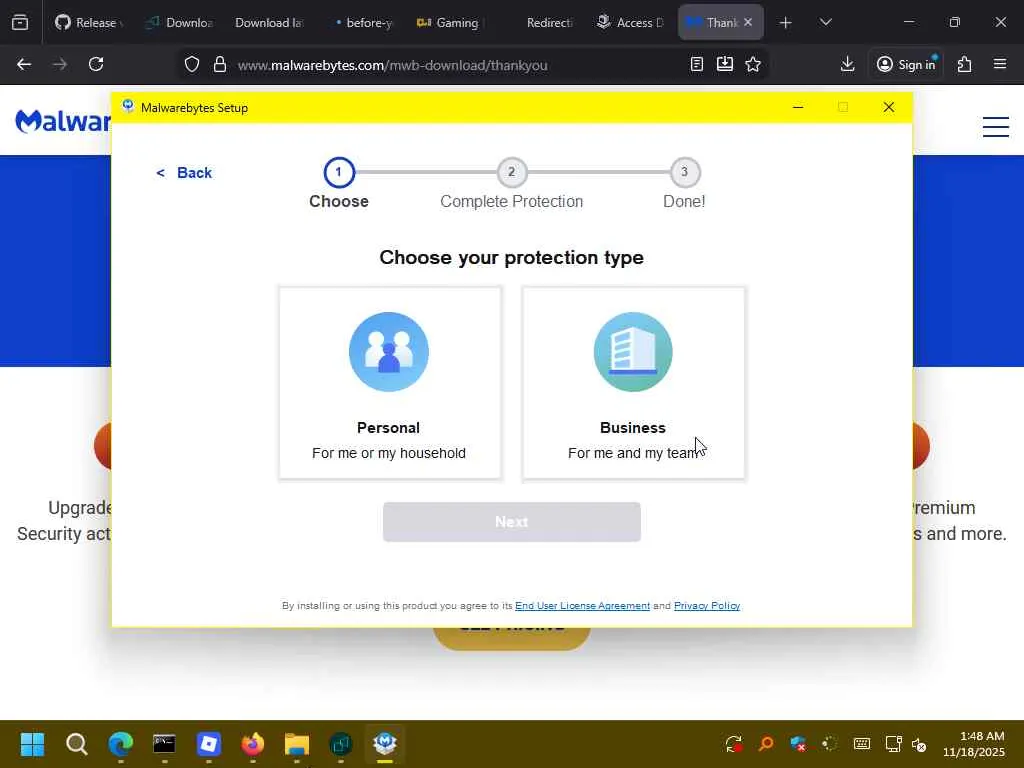Reload the current page
Screen dimensions: 1024x768
tap(96, 64)
